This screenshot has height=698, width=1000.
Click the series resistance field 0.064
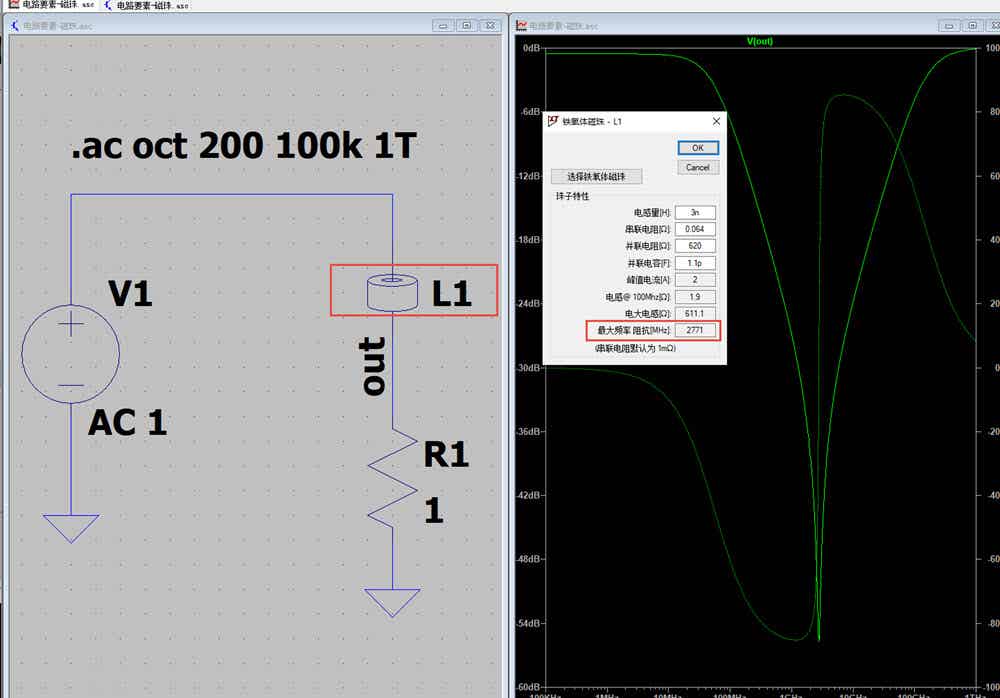tap(695, 229)
